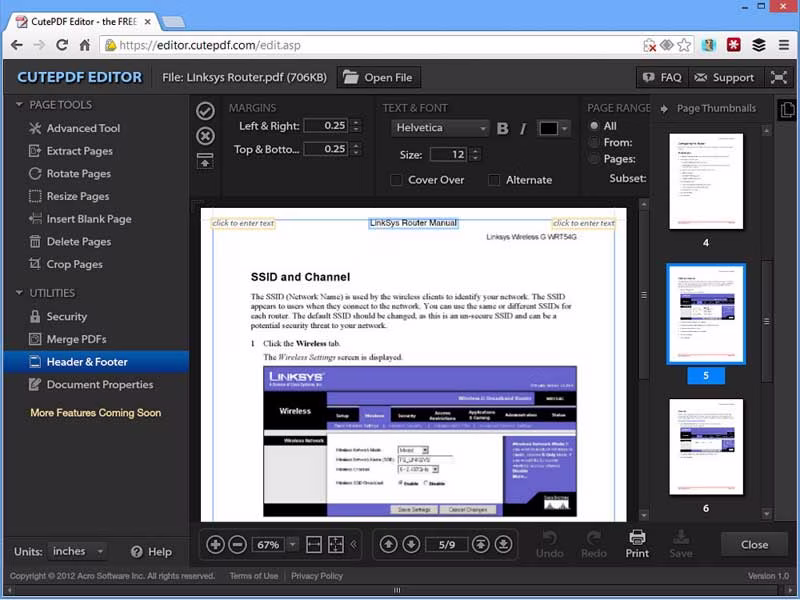Jump to last page icon
Screen dimensions: 800x600
(x=503, y=544)
